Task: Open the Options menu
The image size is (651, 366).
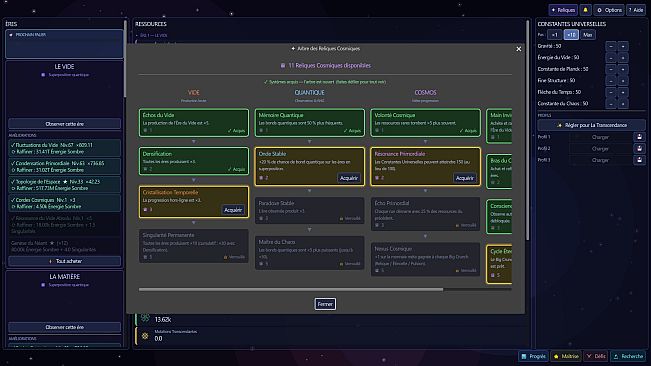Action: (609, 10)
